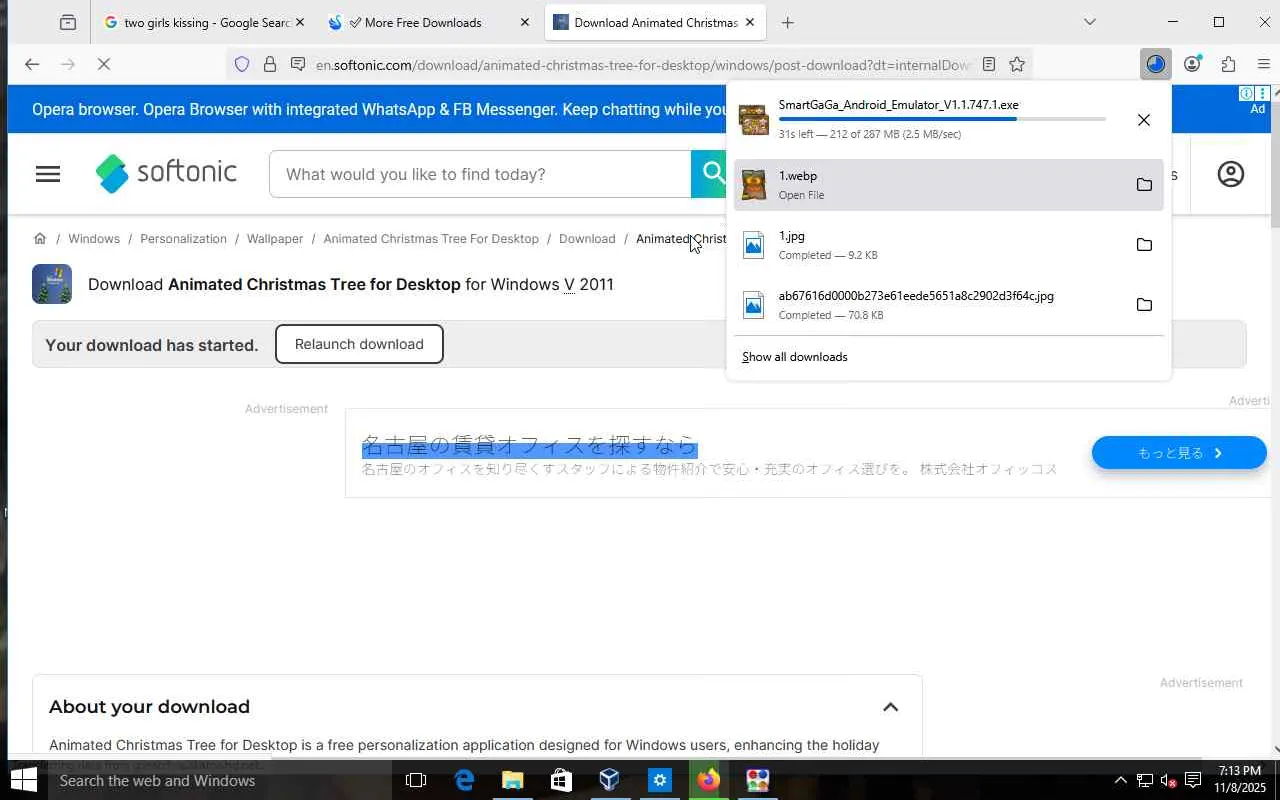Screen dimensions: 1280x800
Task: Click the Softonic logo
Action: [166, 173]
